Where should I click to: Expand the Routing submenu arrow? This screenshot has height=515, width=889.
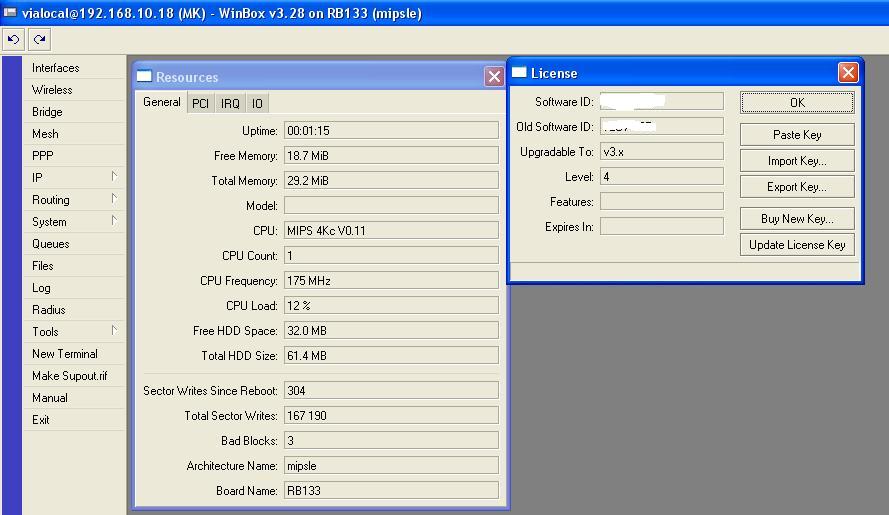(x=114, y=199)
